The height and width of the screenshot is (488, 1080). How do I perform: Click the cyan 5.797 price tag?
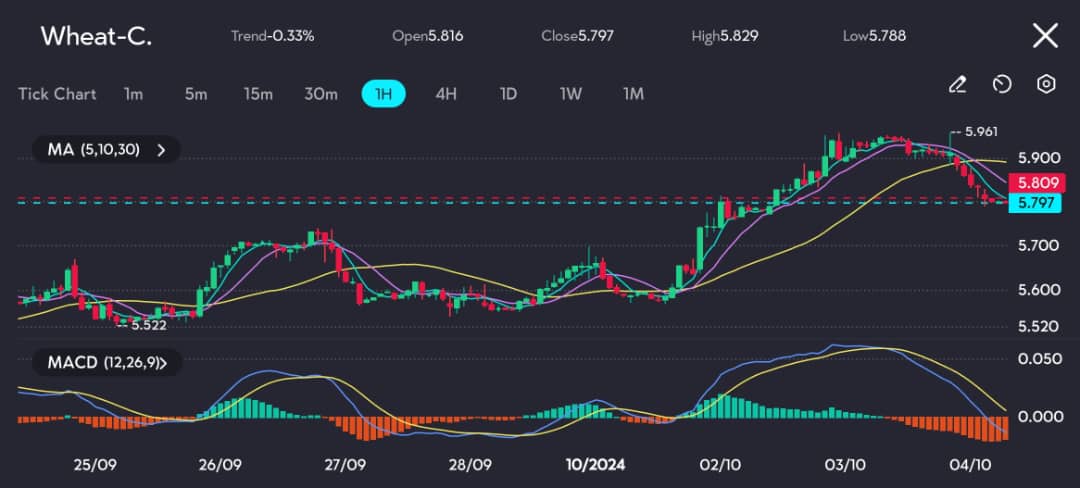(x=1038, y=203)
